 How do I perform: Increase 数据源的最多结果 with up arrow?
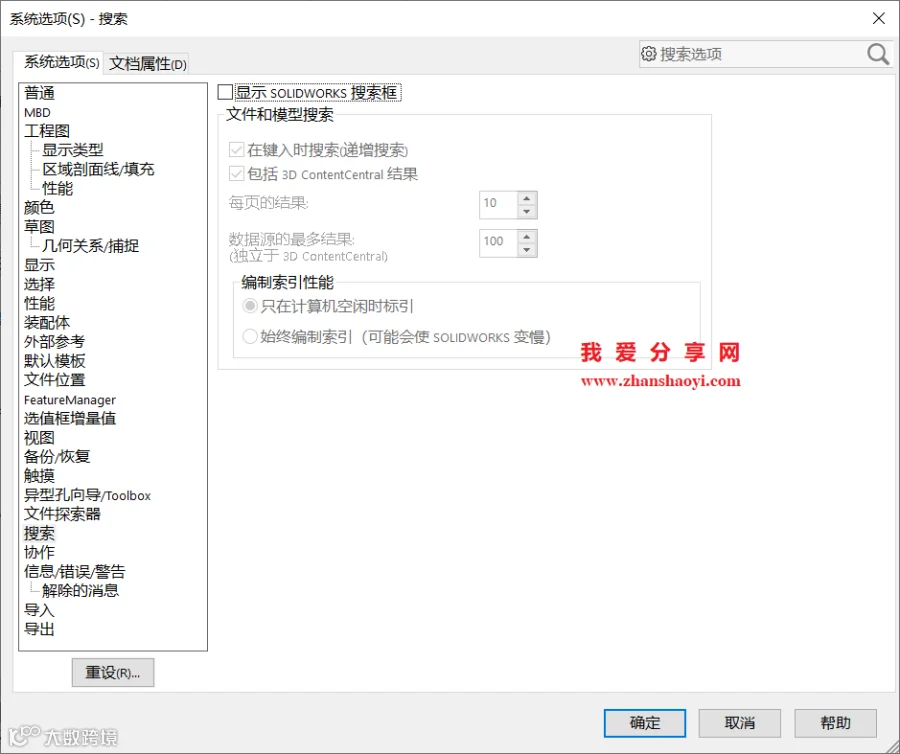pos(527,236)
